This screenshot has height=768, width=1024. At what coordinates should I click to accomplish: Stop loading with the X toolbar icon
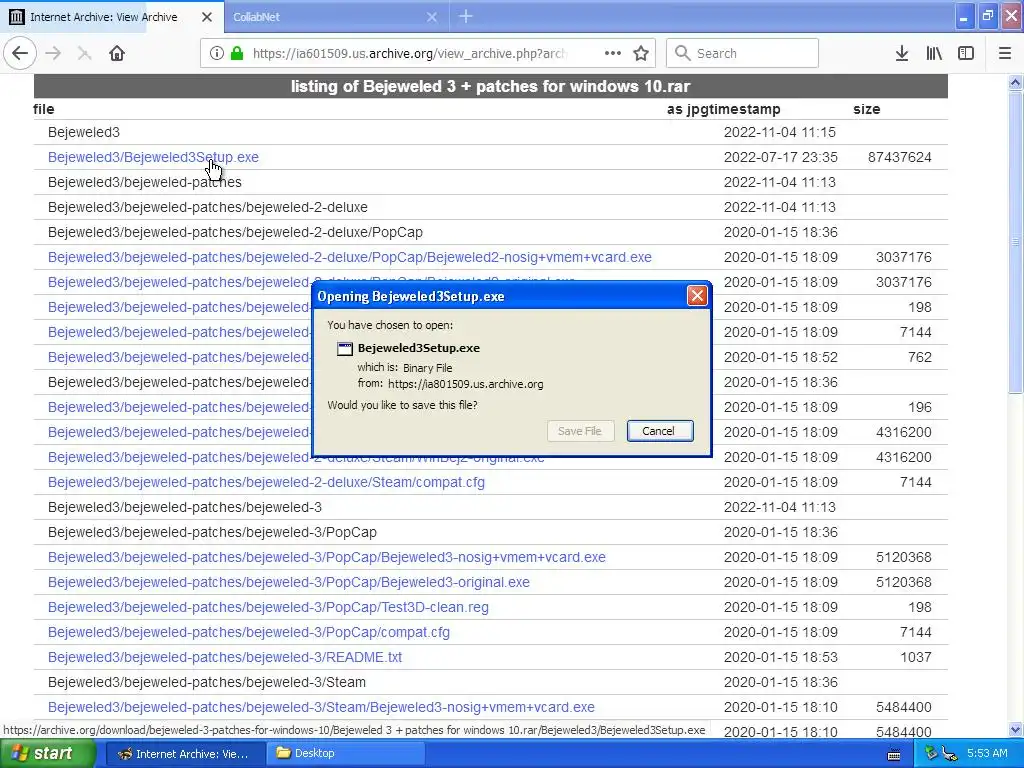[x=84, y=53]
